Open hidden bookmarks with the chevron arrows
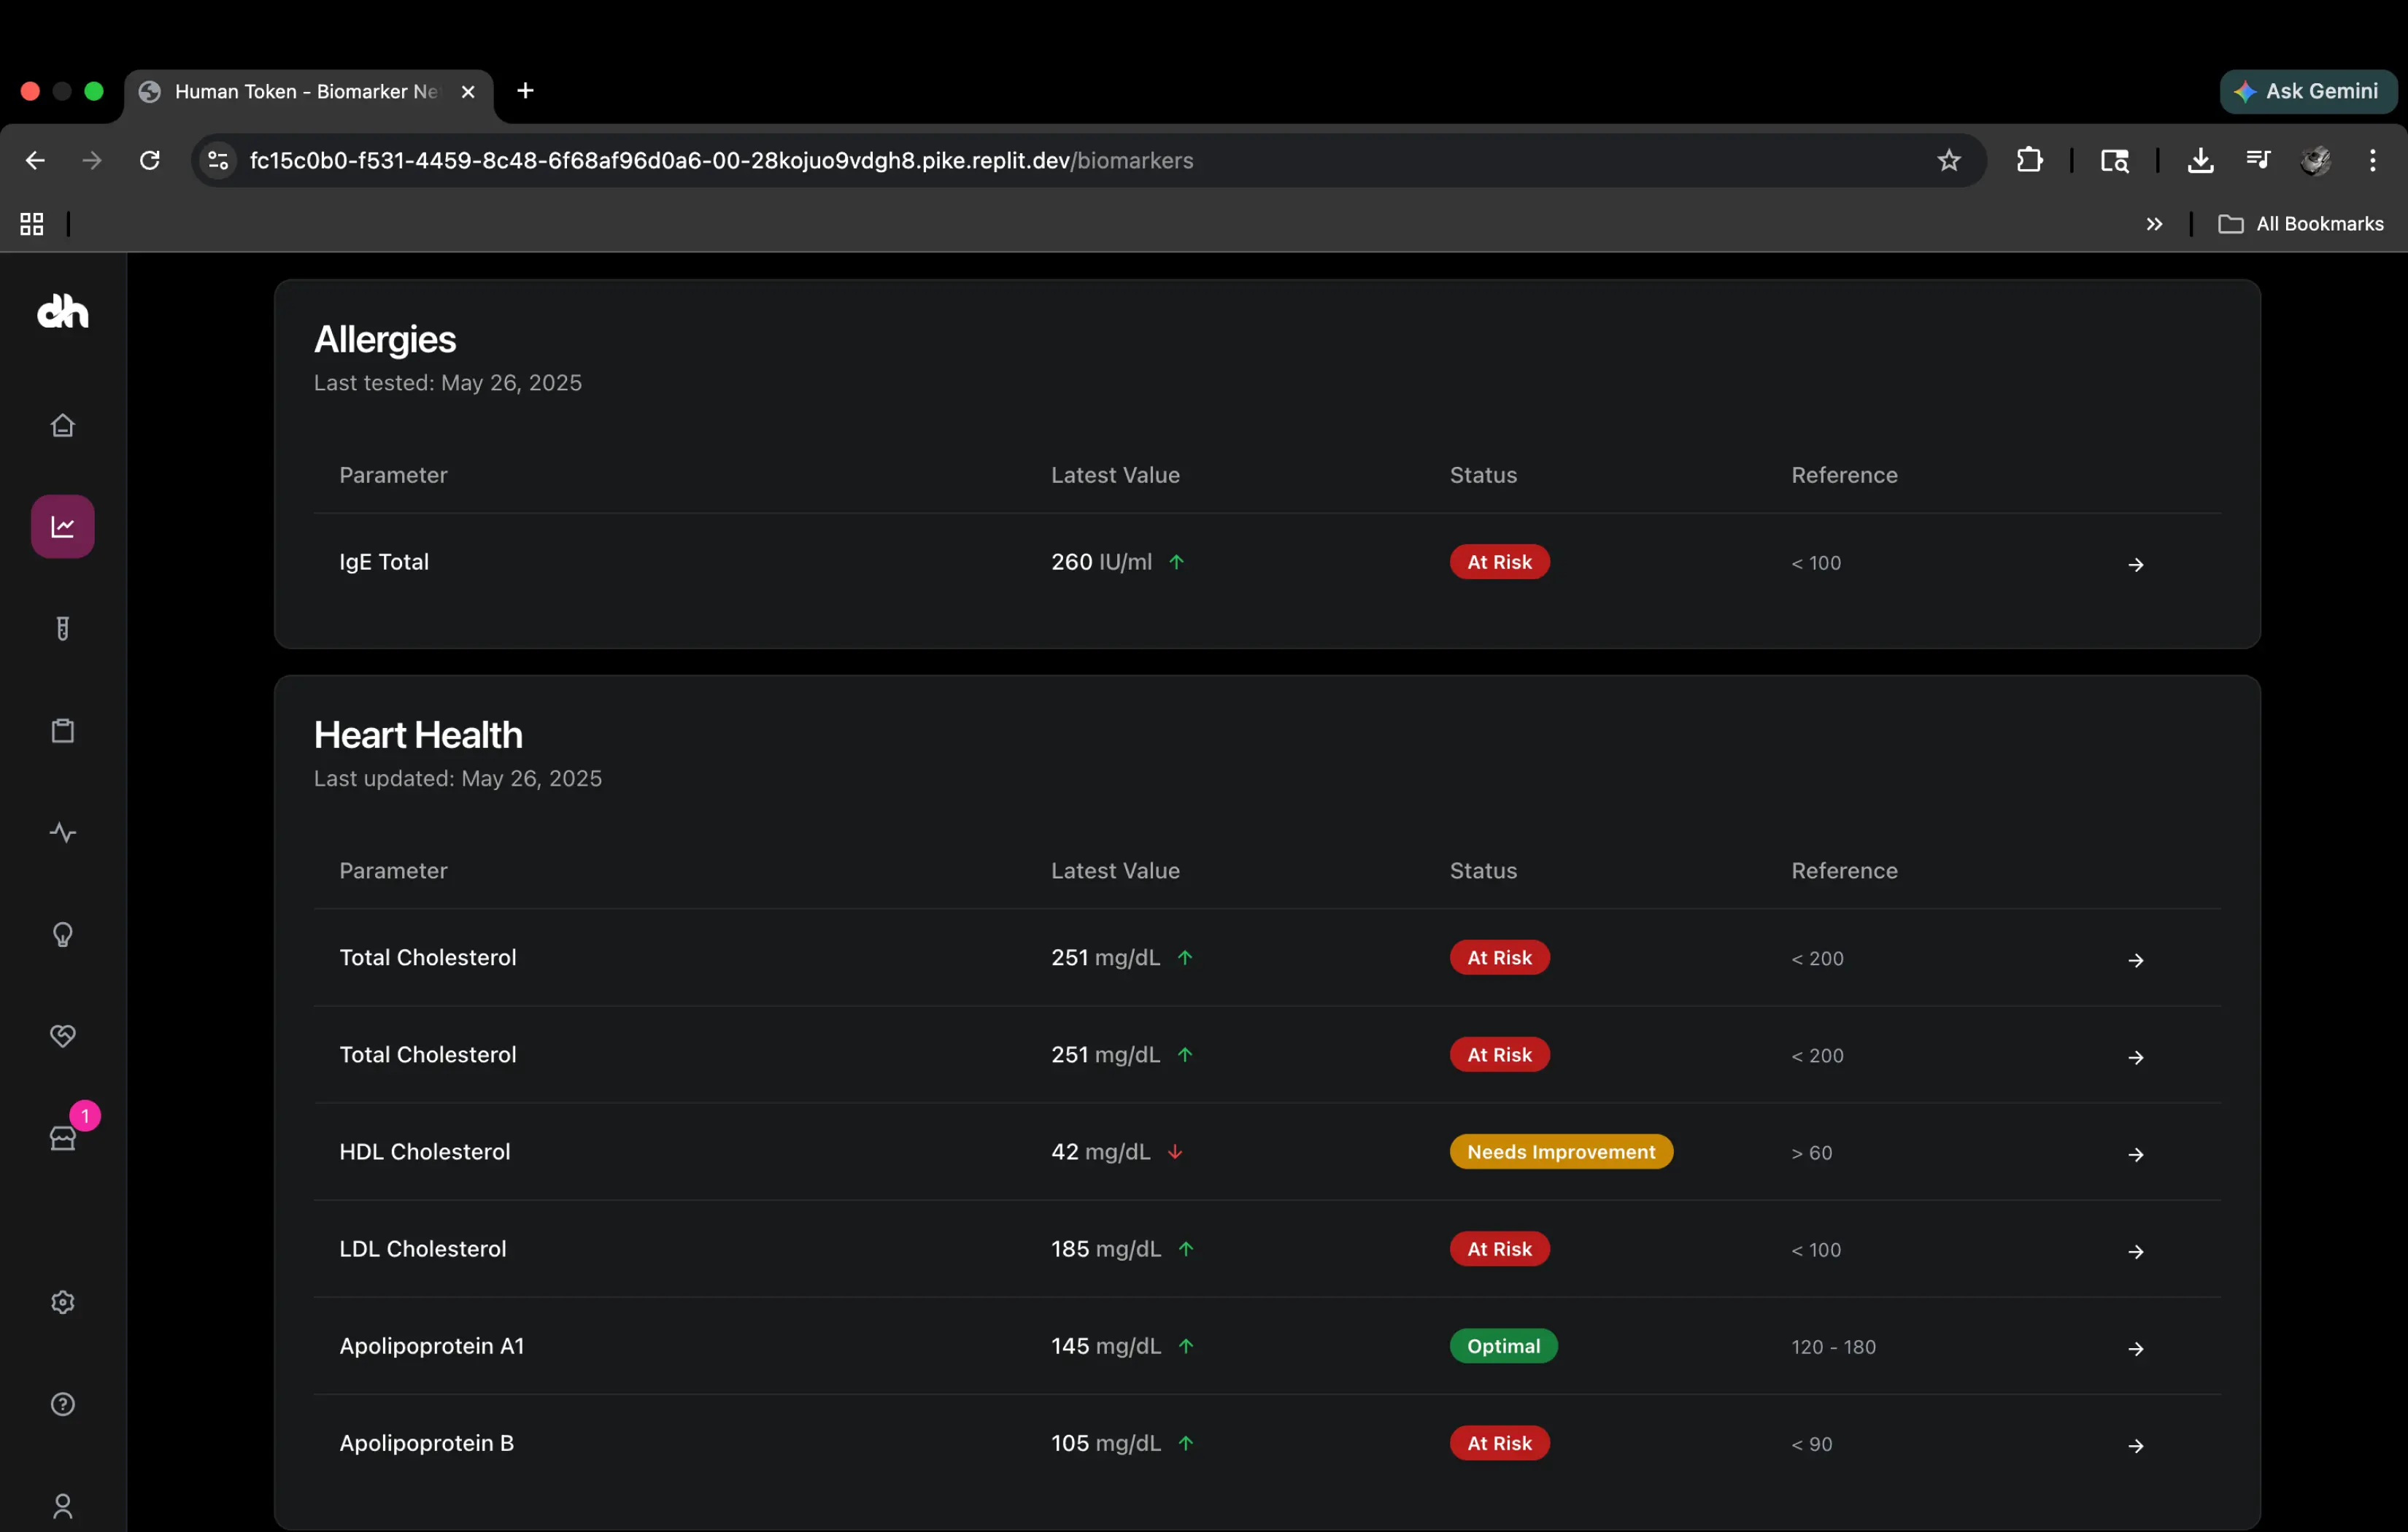This screenshot has width=2408, height=1532. point(2154,223)
